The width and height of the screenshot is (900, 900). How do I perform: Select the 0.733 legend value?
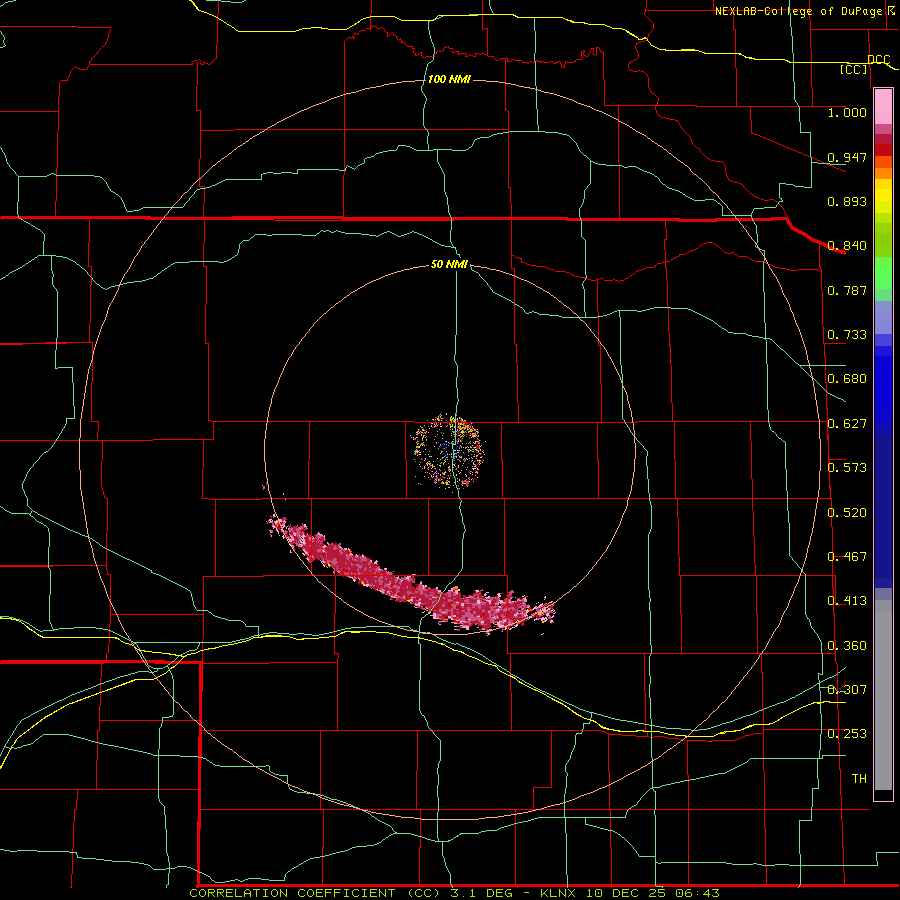click(x=847, y=335)
